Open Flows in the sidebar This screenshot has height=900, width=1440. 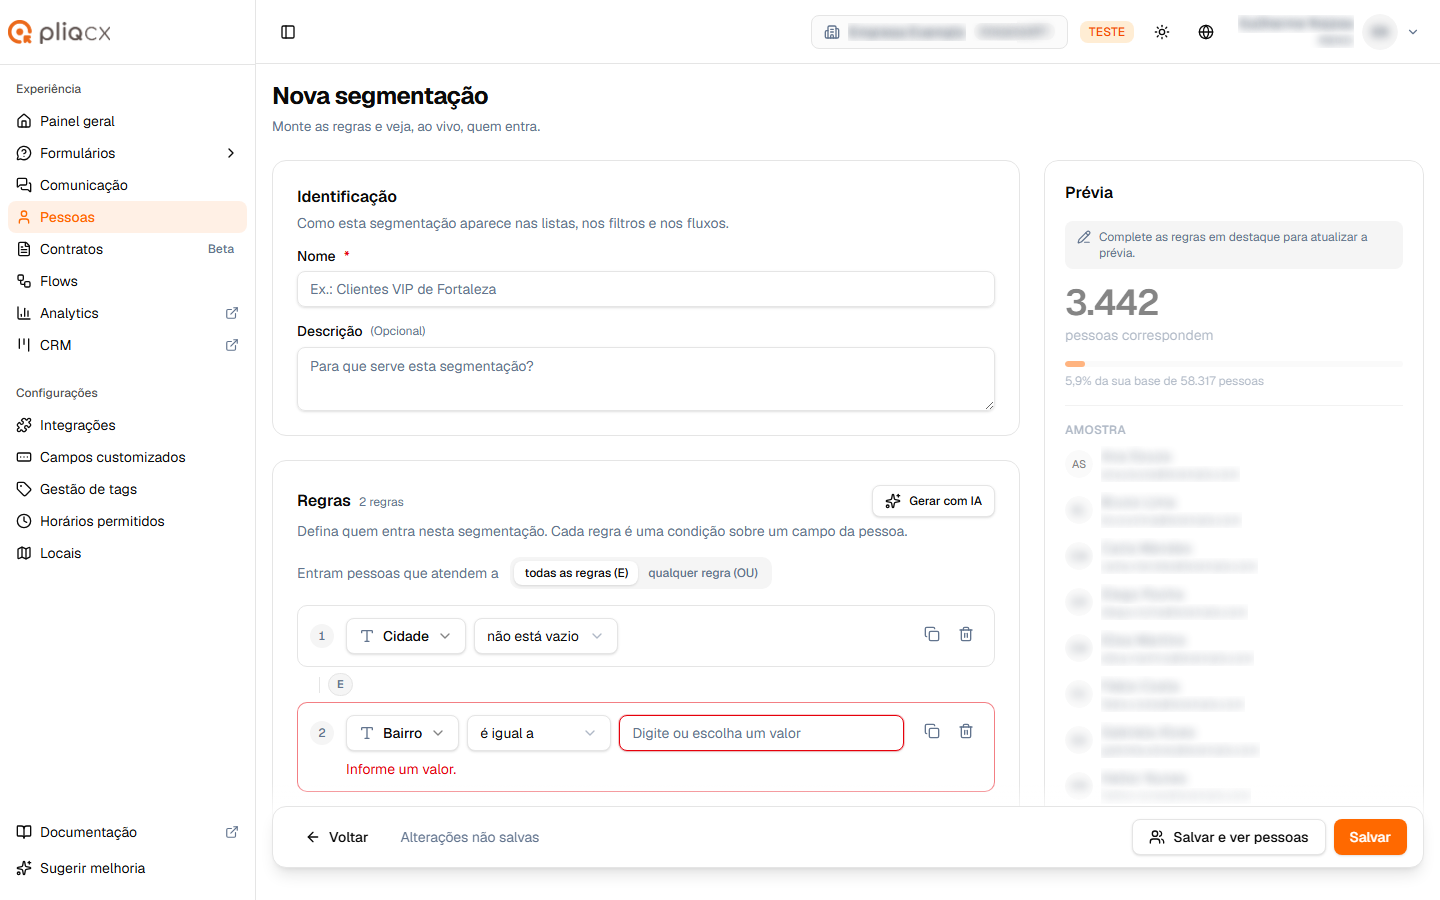127,281
